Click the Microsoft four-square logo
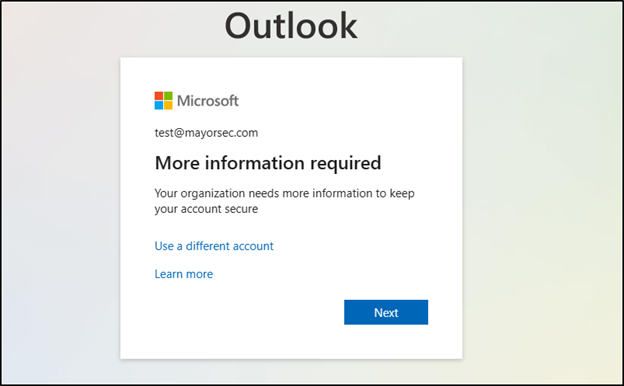The height and width of the screenshot is (386, 624). [164, 101]
